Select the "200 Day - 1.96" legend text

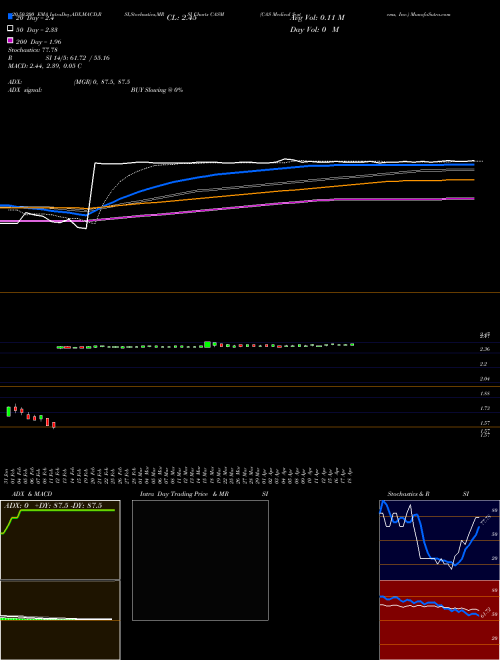38,42
